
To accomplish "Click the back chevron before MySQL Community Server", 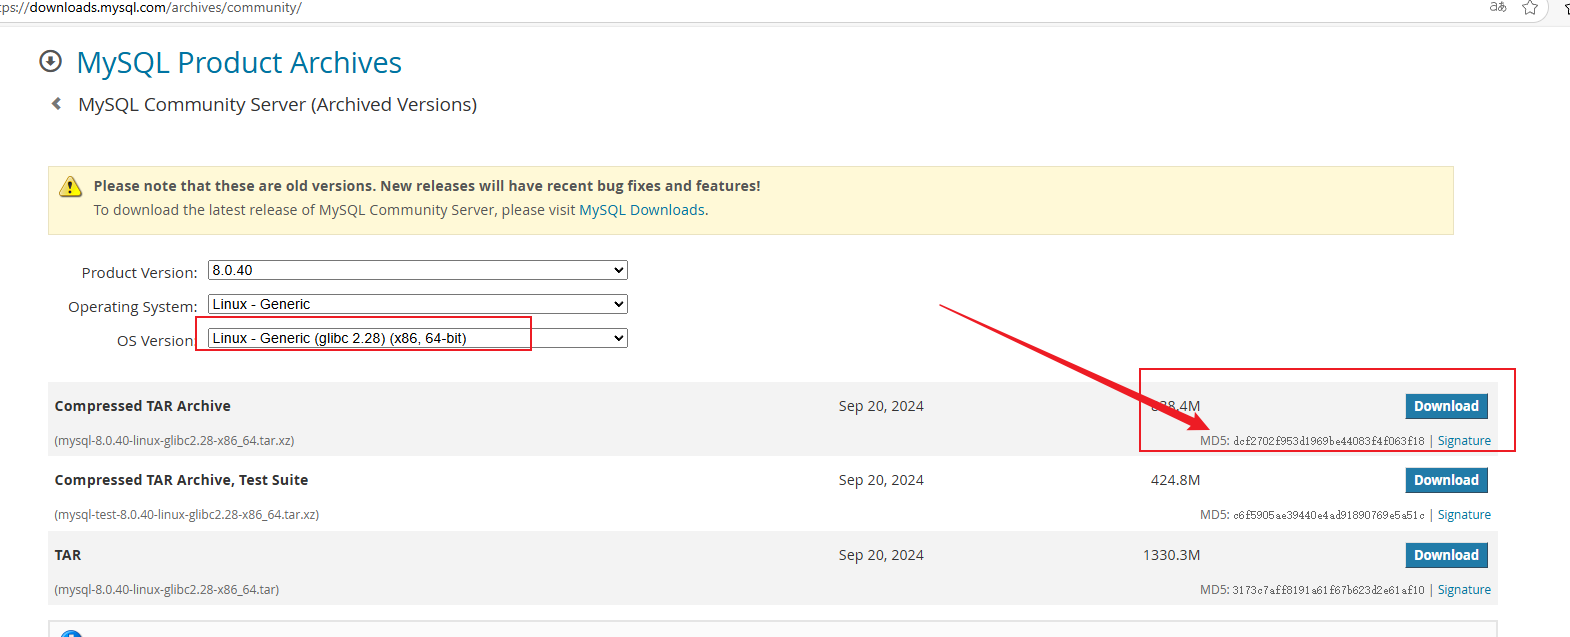I will tap(57, 104).
